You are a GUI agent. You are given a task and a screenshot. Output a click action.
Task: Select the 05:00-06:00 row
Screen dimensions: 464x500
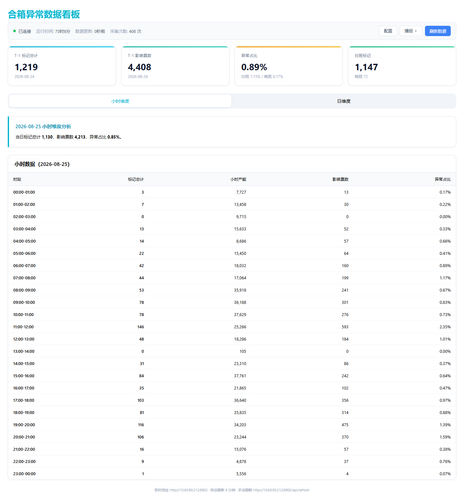point(232,253)
